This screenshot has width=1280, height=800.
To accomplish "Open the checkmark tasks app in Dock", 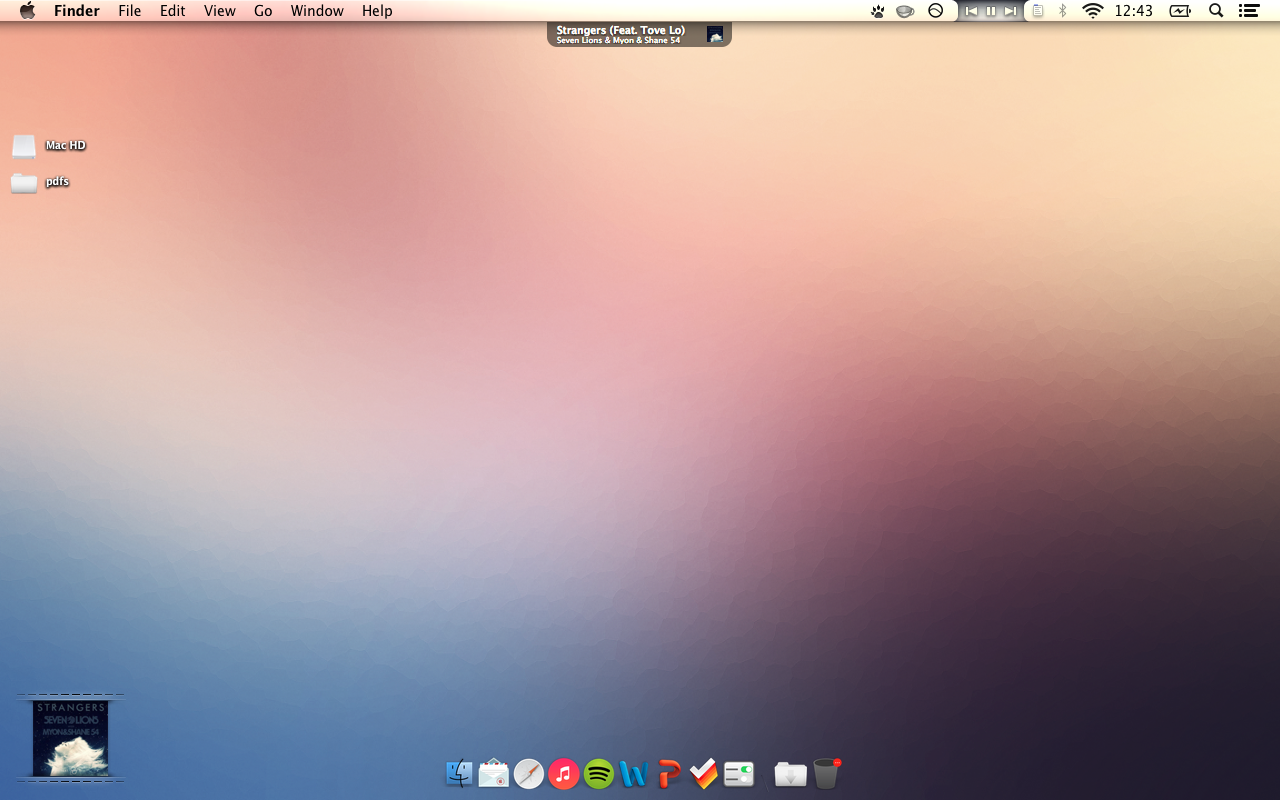I will click(x=704, y=773).
